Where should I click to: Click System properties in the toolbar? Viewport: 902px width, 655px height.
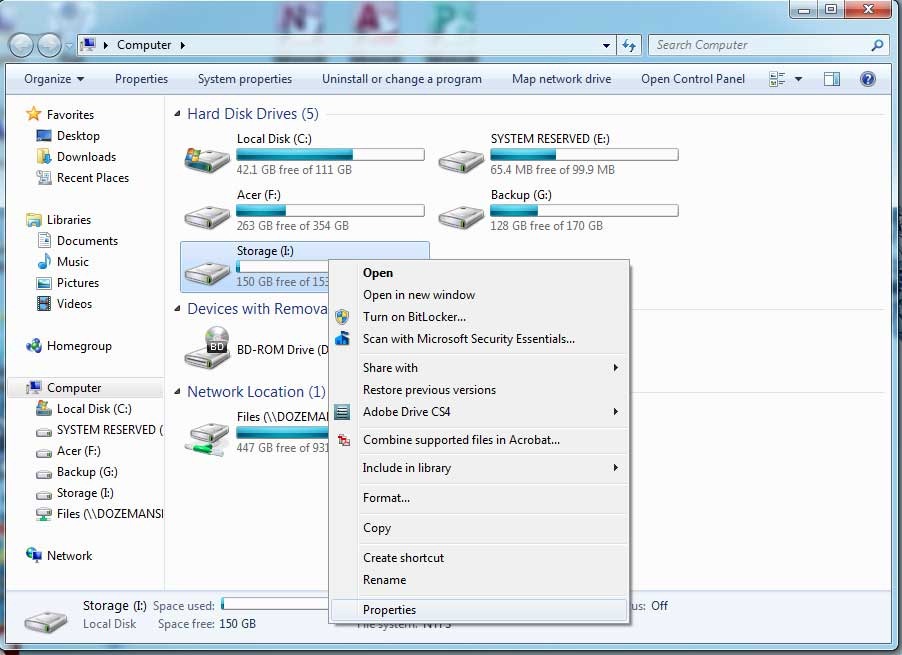click(x=245, y=79)
